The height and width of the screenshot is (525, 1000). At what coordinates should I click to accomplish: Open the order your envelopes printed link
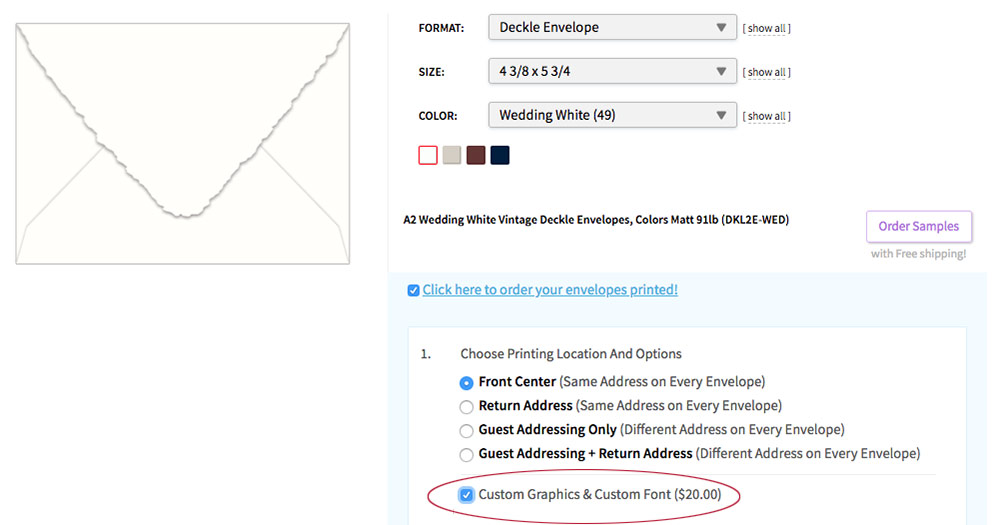550,290
